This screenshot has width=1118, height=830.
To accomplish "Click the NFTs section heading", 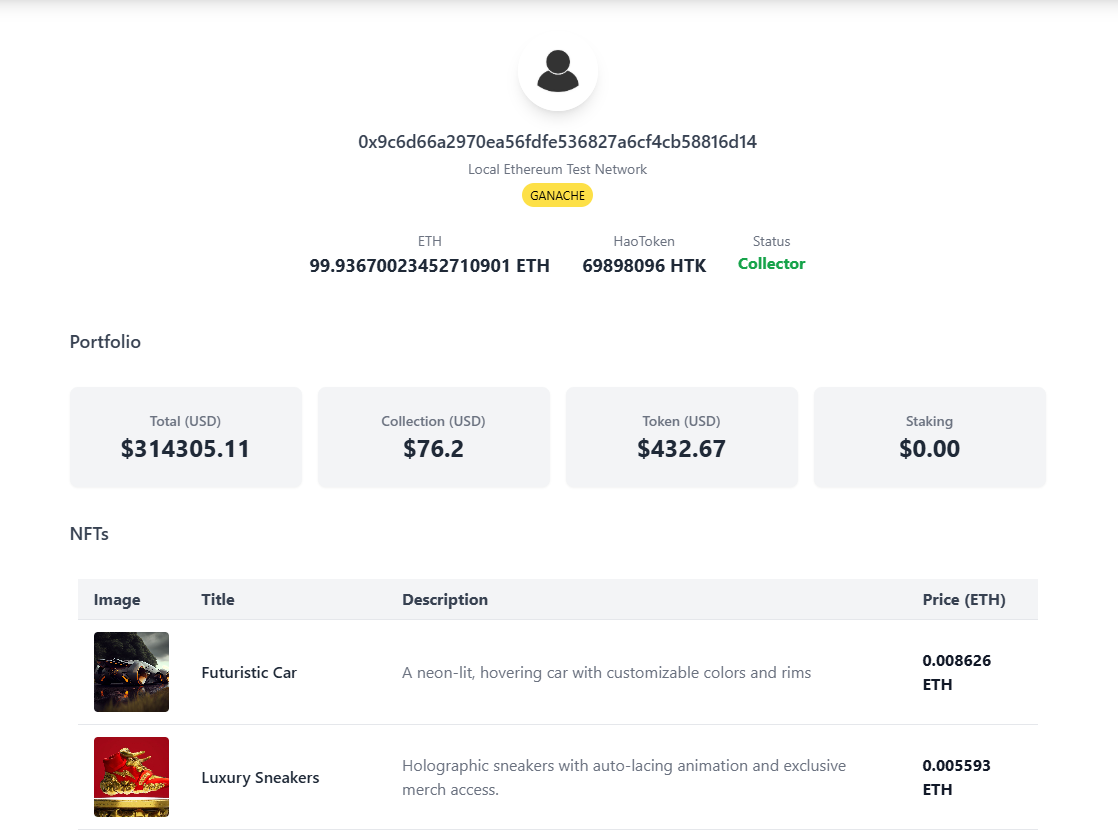I will click(x=90, y=534).
